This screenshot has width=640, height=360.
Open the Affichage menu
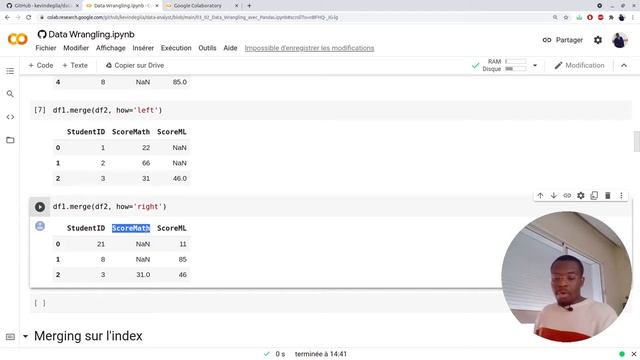click(x=111, y=48)
